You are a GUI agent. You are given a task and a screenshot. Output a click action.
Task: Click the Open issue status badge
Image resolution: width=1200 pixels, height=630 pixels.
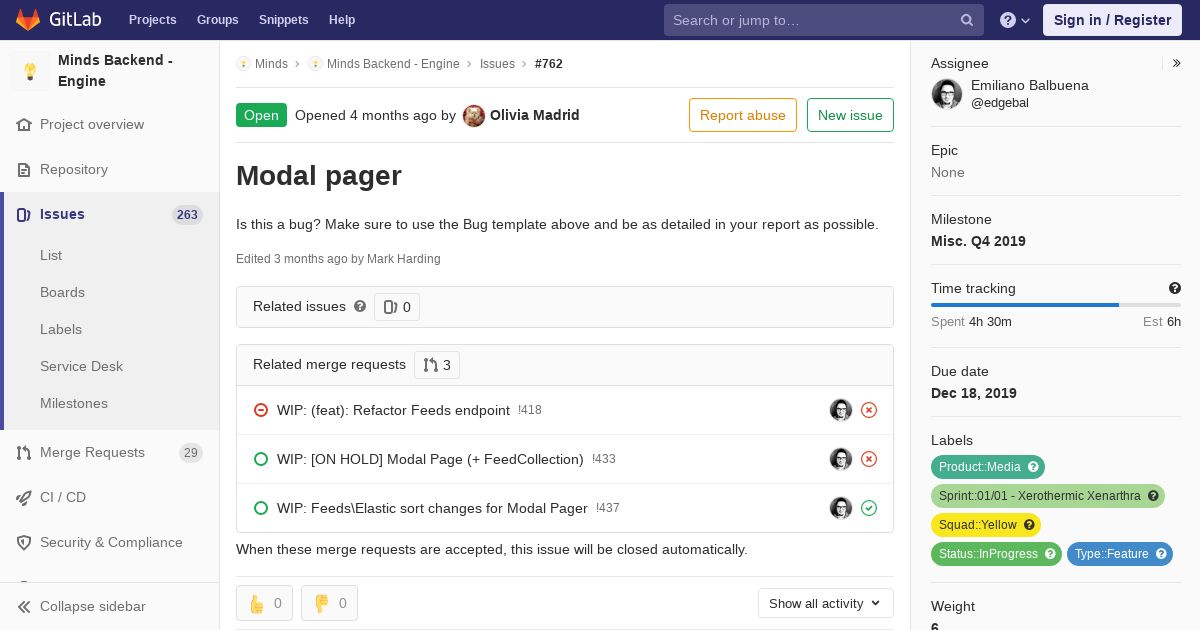[261, 115]
